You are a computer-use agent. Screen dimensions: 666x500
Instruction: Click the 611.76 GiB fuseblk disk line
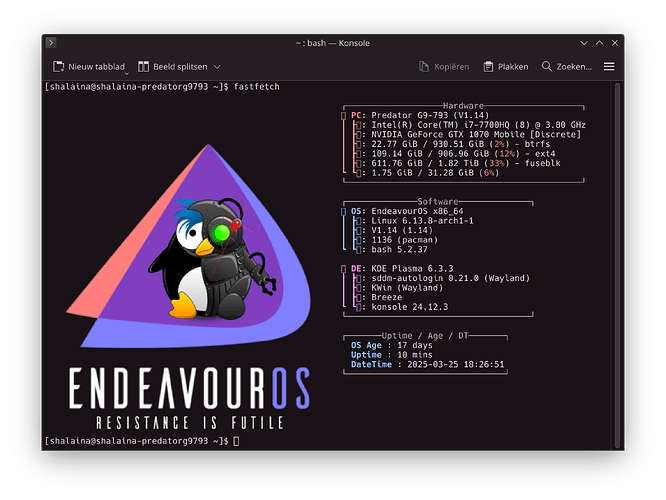pyautogui.click(x=466, y=163)
